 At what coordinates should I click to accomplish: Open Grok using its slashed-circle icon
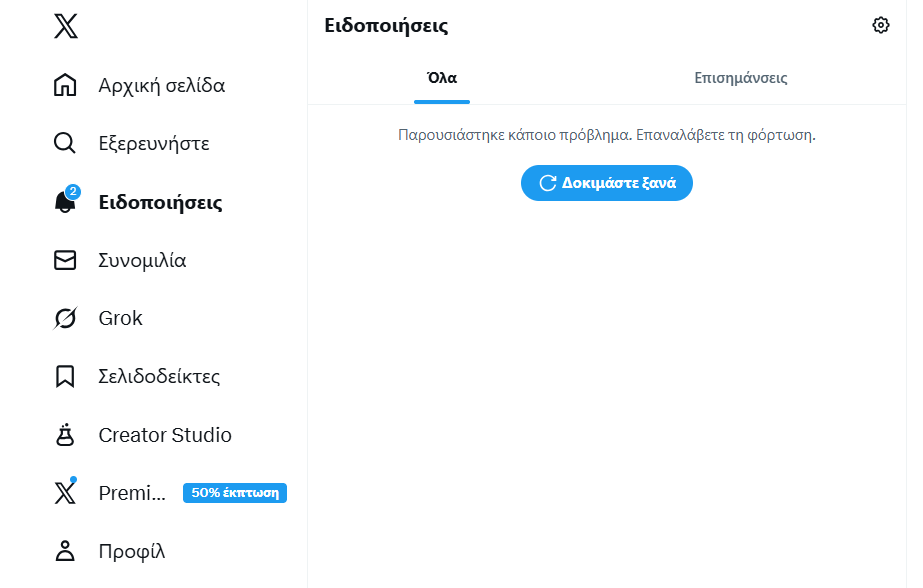click(x=65, y=319)
